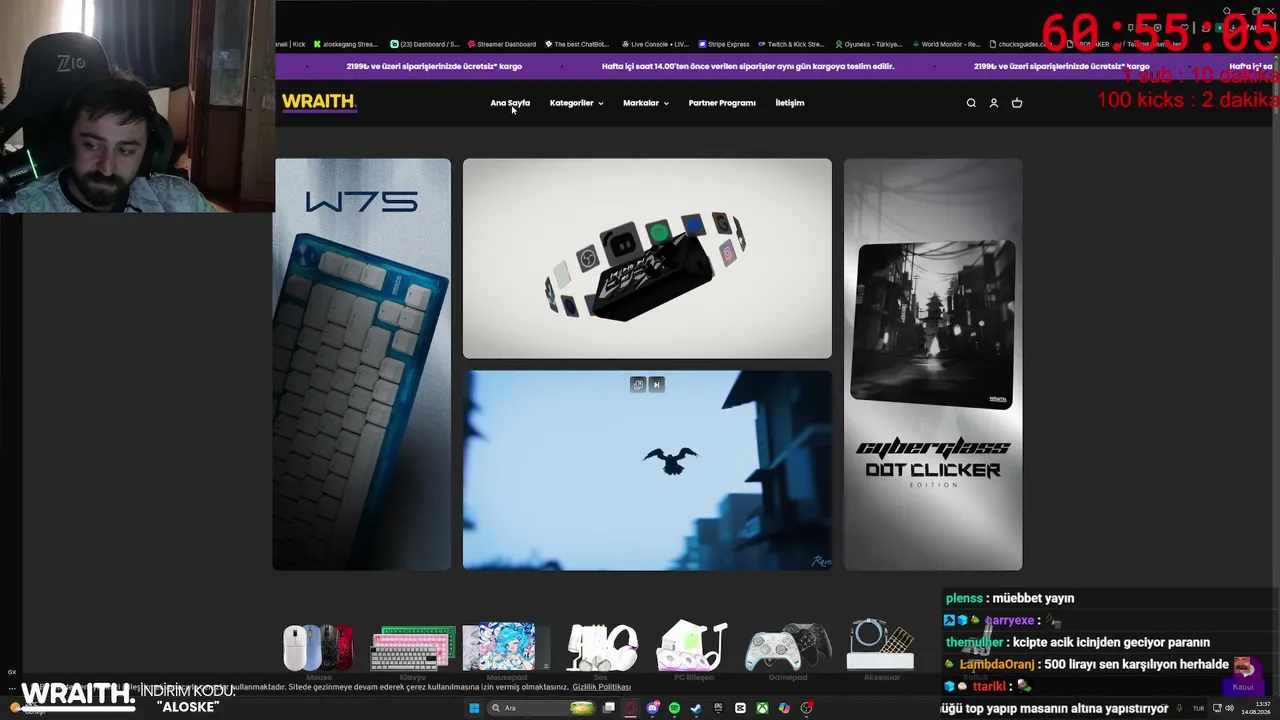Open the Aksesuar category icon
Image resolution: width=1280 pixels, height=720 pixels.
point(880,646)
